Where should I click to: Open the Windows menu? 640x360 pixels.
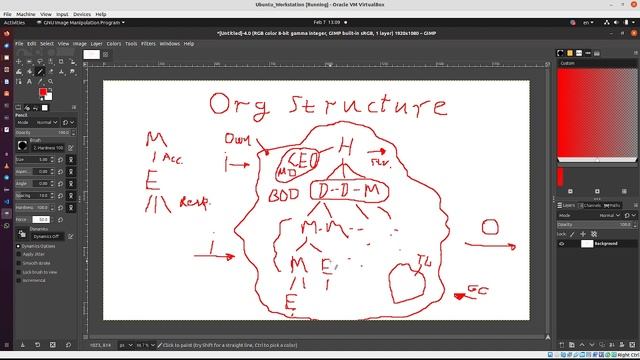point(170,44)
